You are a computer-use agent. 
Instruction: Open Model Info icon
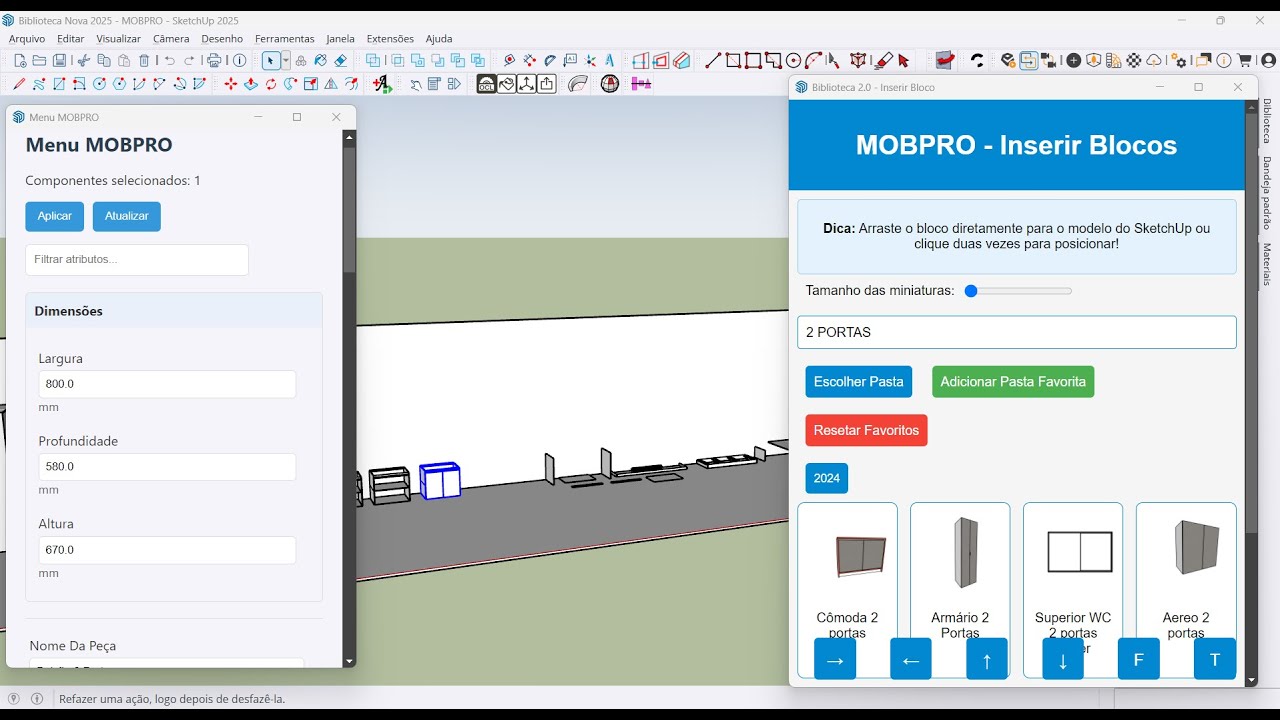[x=239, y=60]
